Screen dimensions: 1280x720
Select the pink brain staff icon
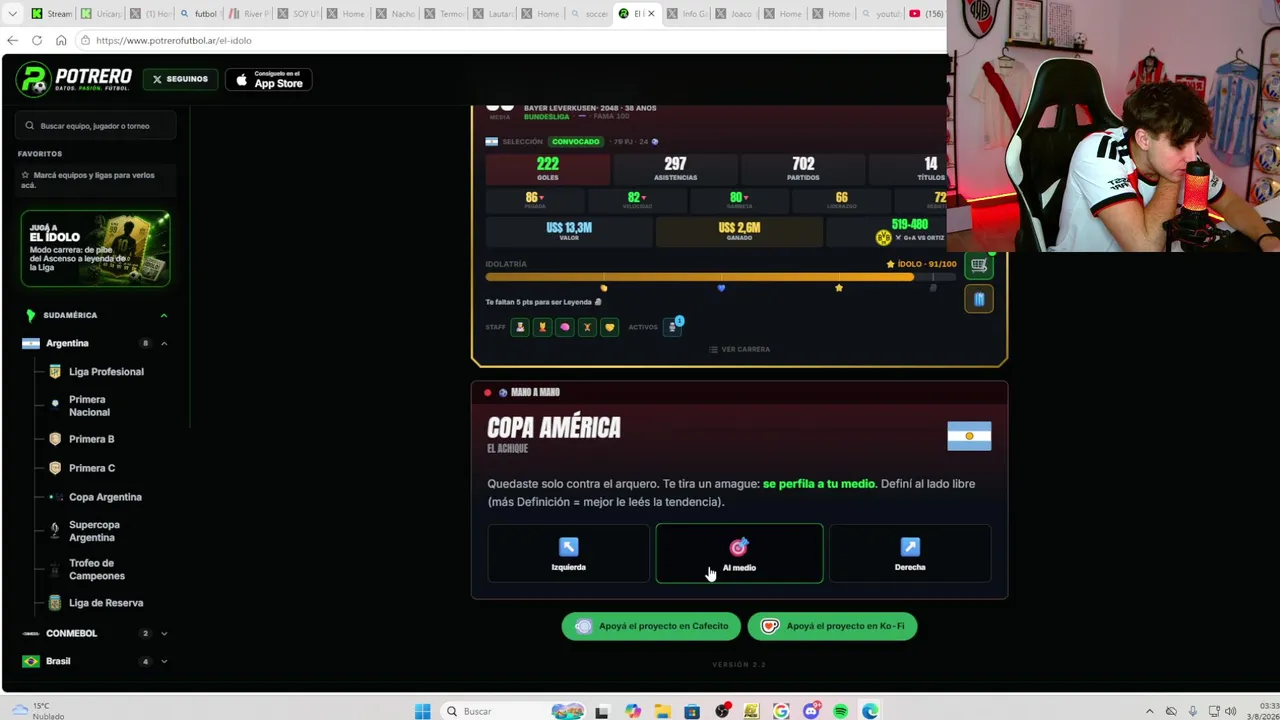(x=565, y=327)
